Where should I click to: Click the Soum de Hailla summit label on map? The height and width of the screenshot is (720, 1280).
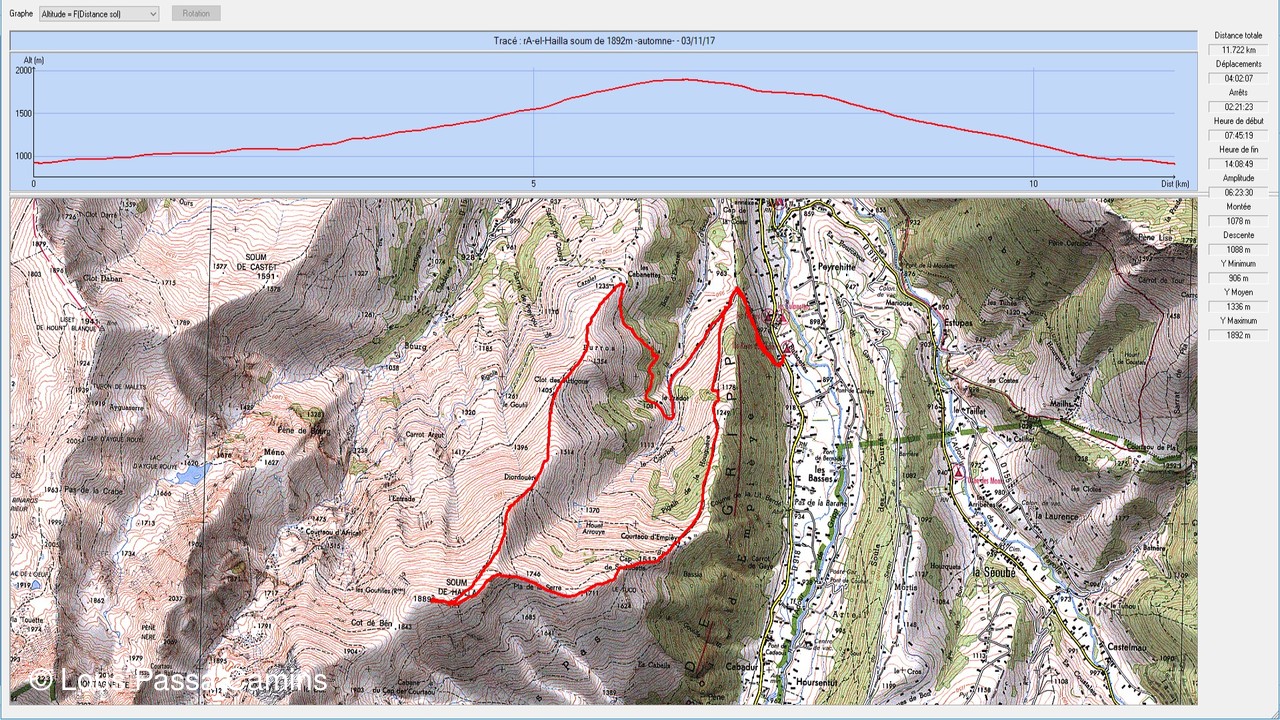pyautogui.click(x=458, y=588)
